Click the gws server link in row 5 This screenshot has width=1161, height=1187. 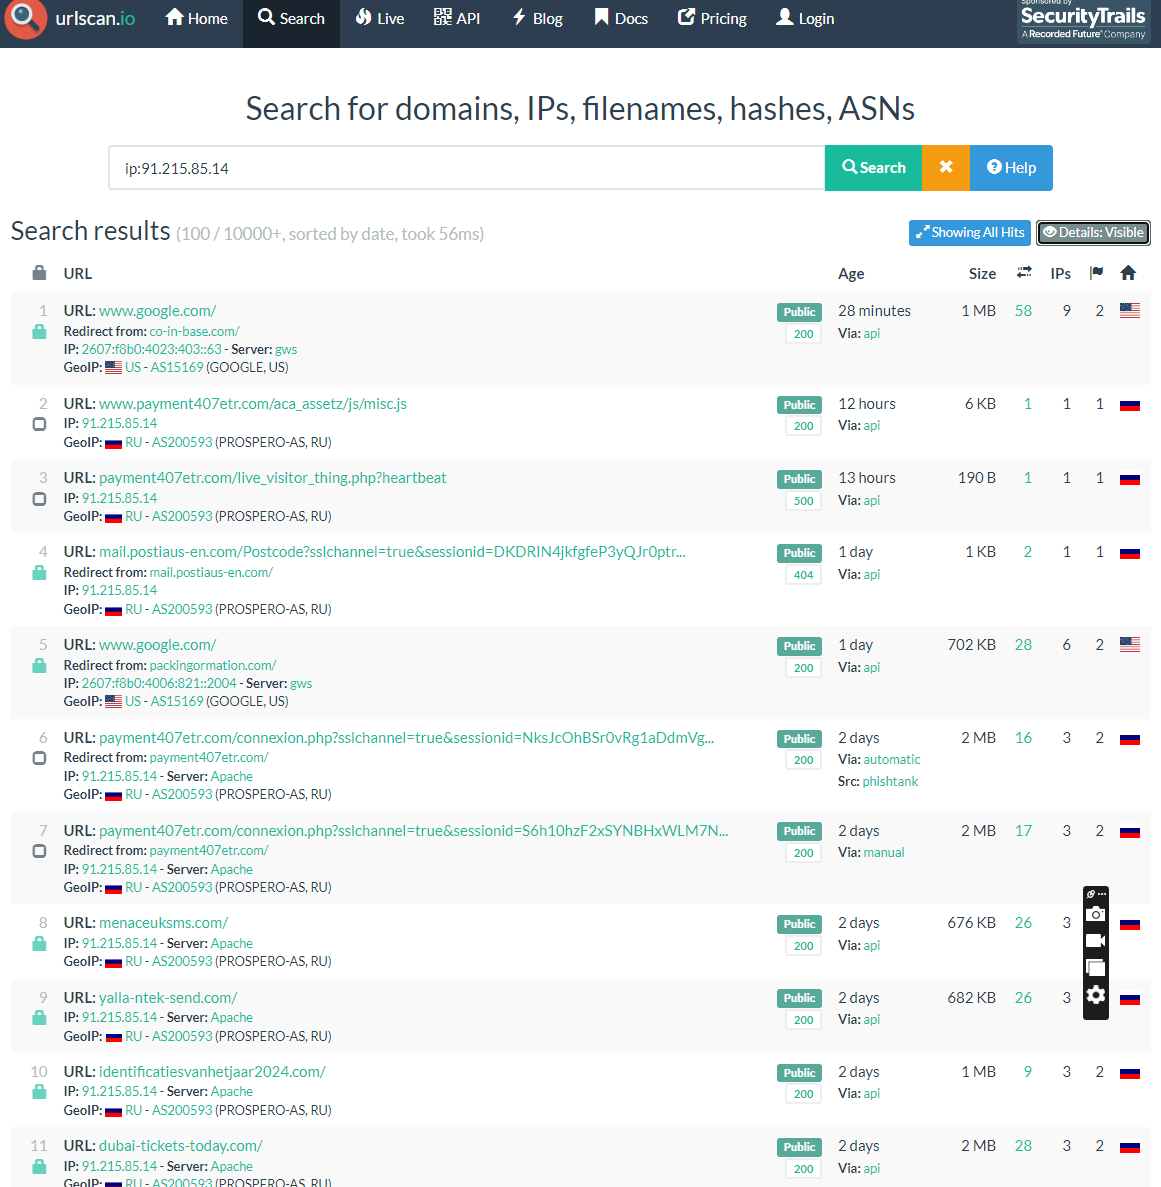click(x=301, y=684)
